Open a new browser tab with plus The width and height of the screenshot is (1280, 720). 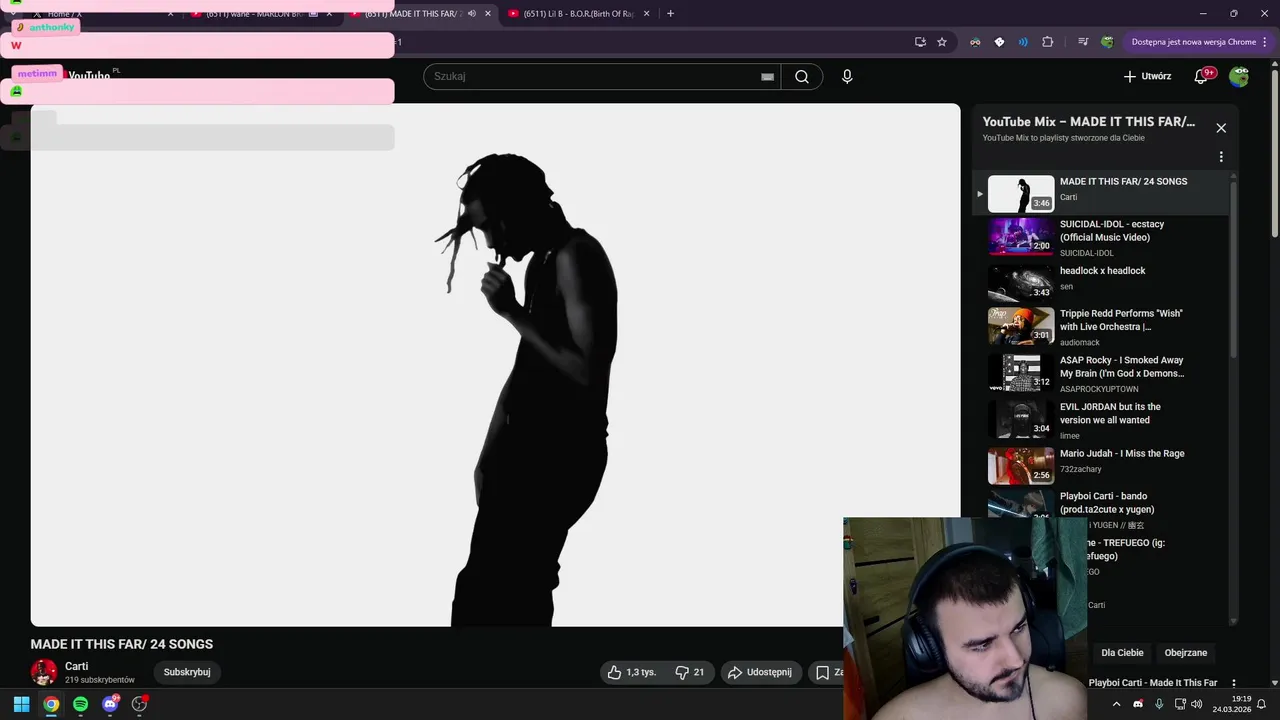coord(670,14)
